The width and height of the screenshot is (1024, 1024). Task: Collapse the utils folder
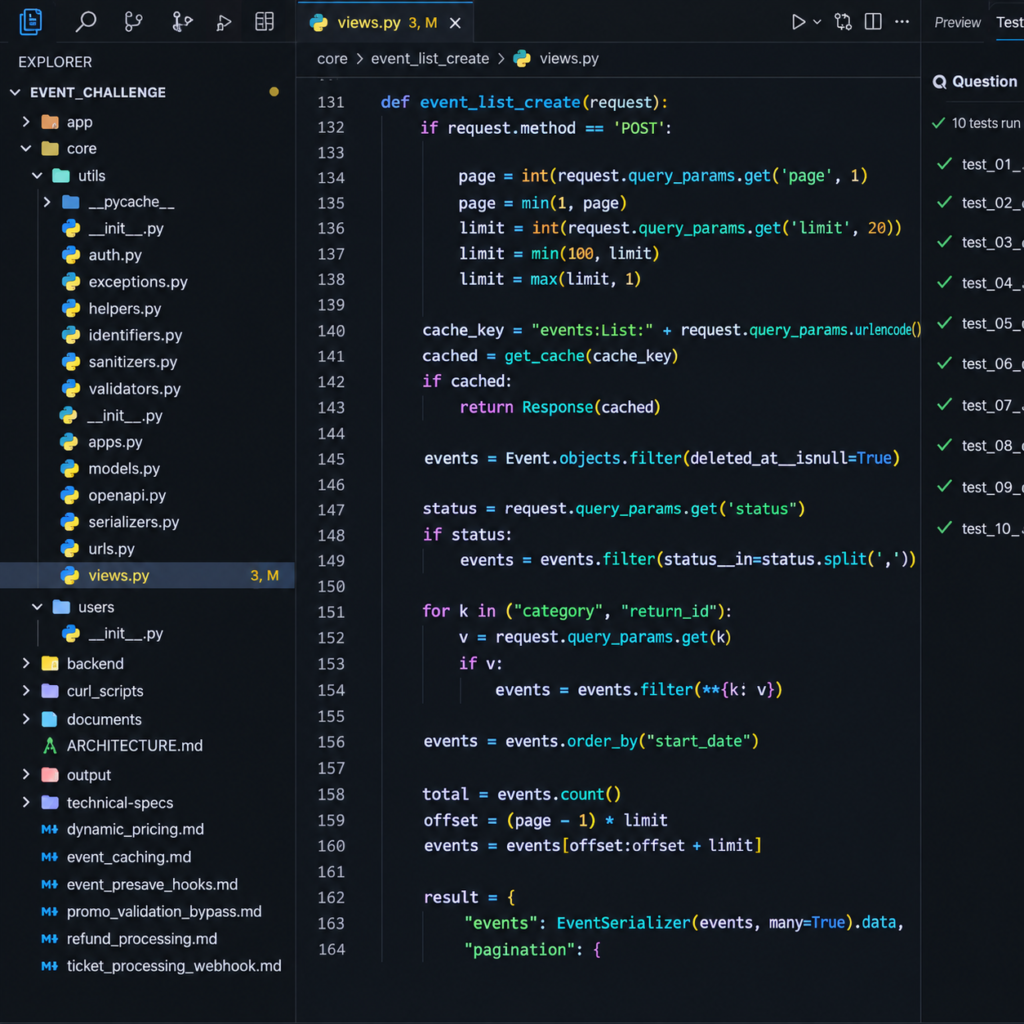(37, 176)
